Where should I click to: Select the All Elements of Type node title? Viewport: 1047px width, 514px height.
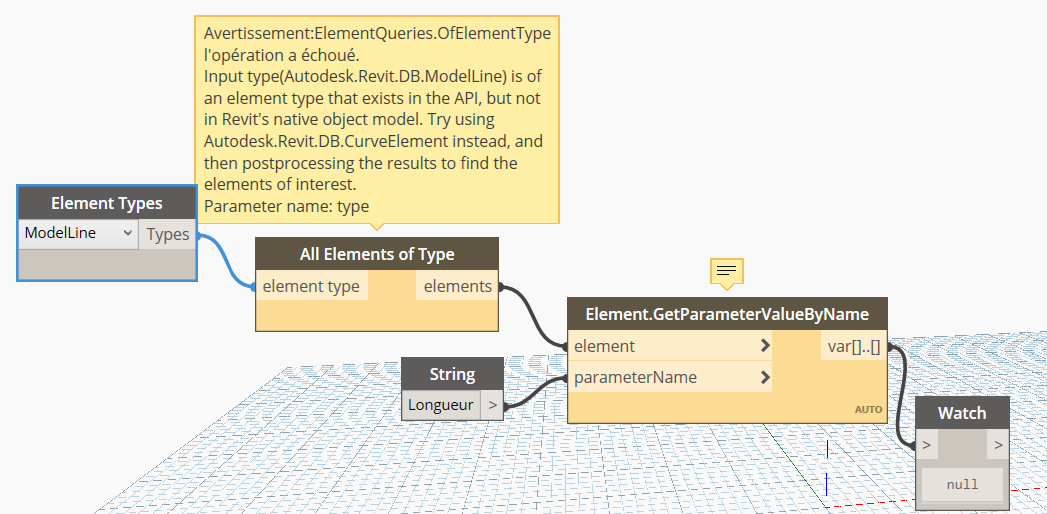click(377, 254)
